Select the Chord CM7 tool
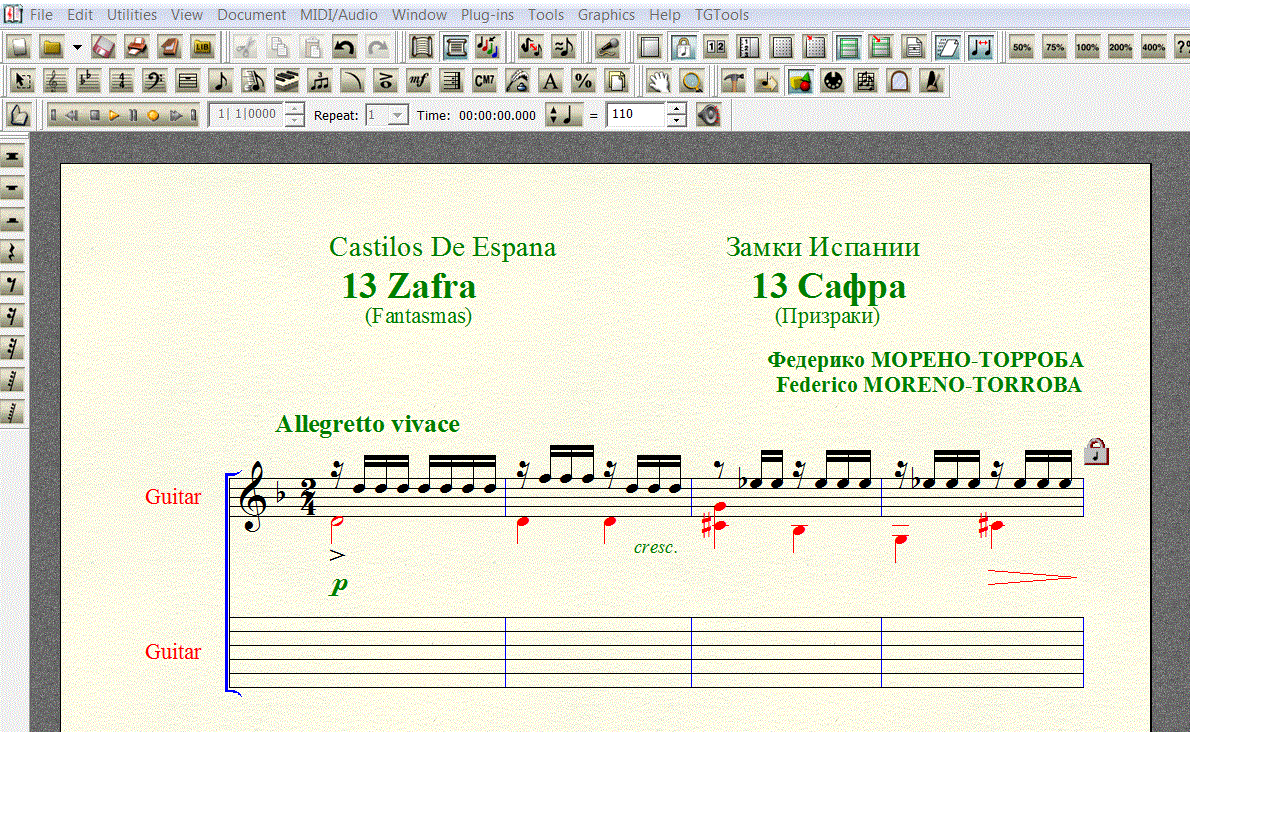Image resolution: width=1274 pixels, height=817 pixels. [x=485, y=81]
